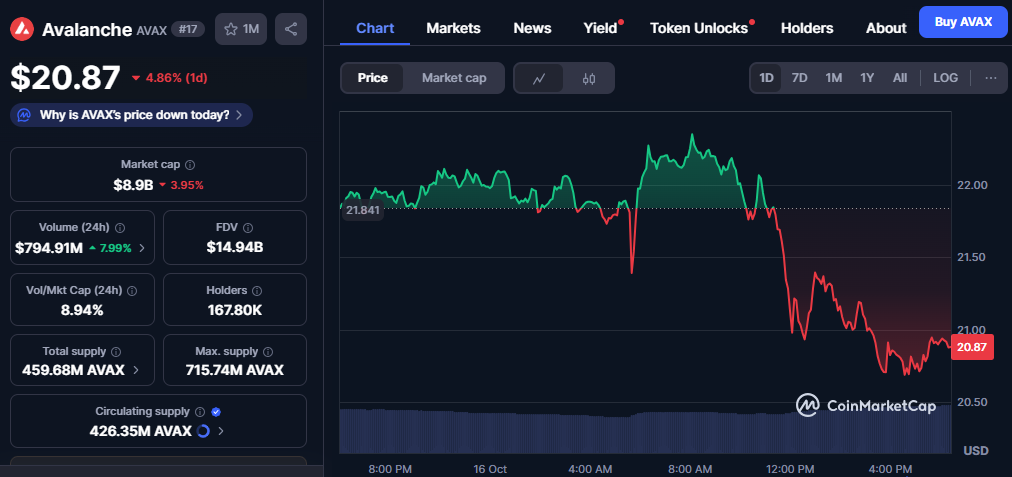Open the Markets tab
The height and width of the screenshot is (477, 1012).
pyautogui.click(x=453, y=28)
